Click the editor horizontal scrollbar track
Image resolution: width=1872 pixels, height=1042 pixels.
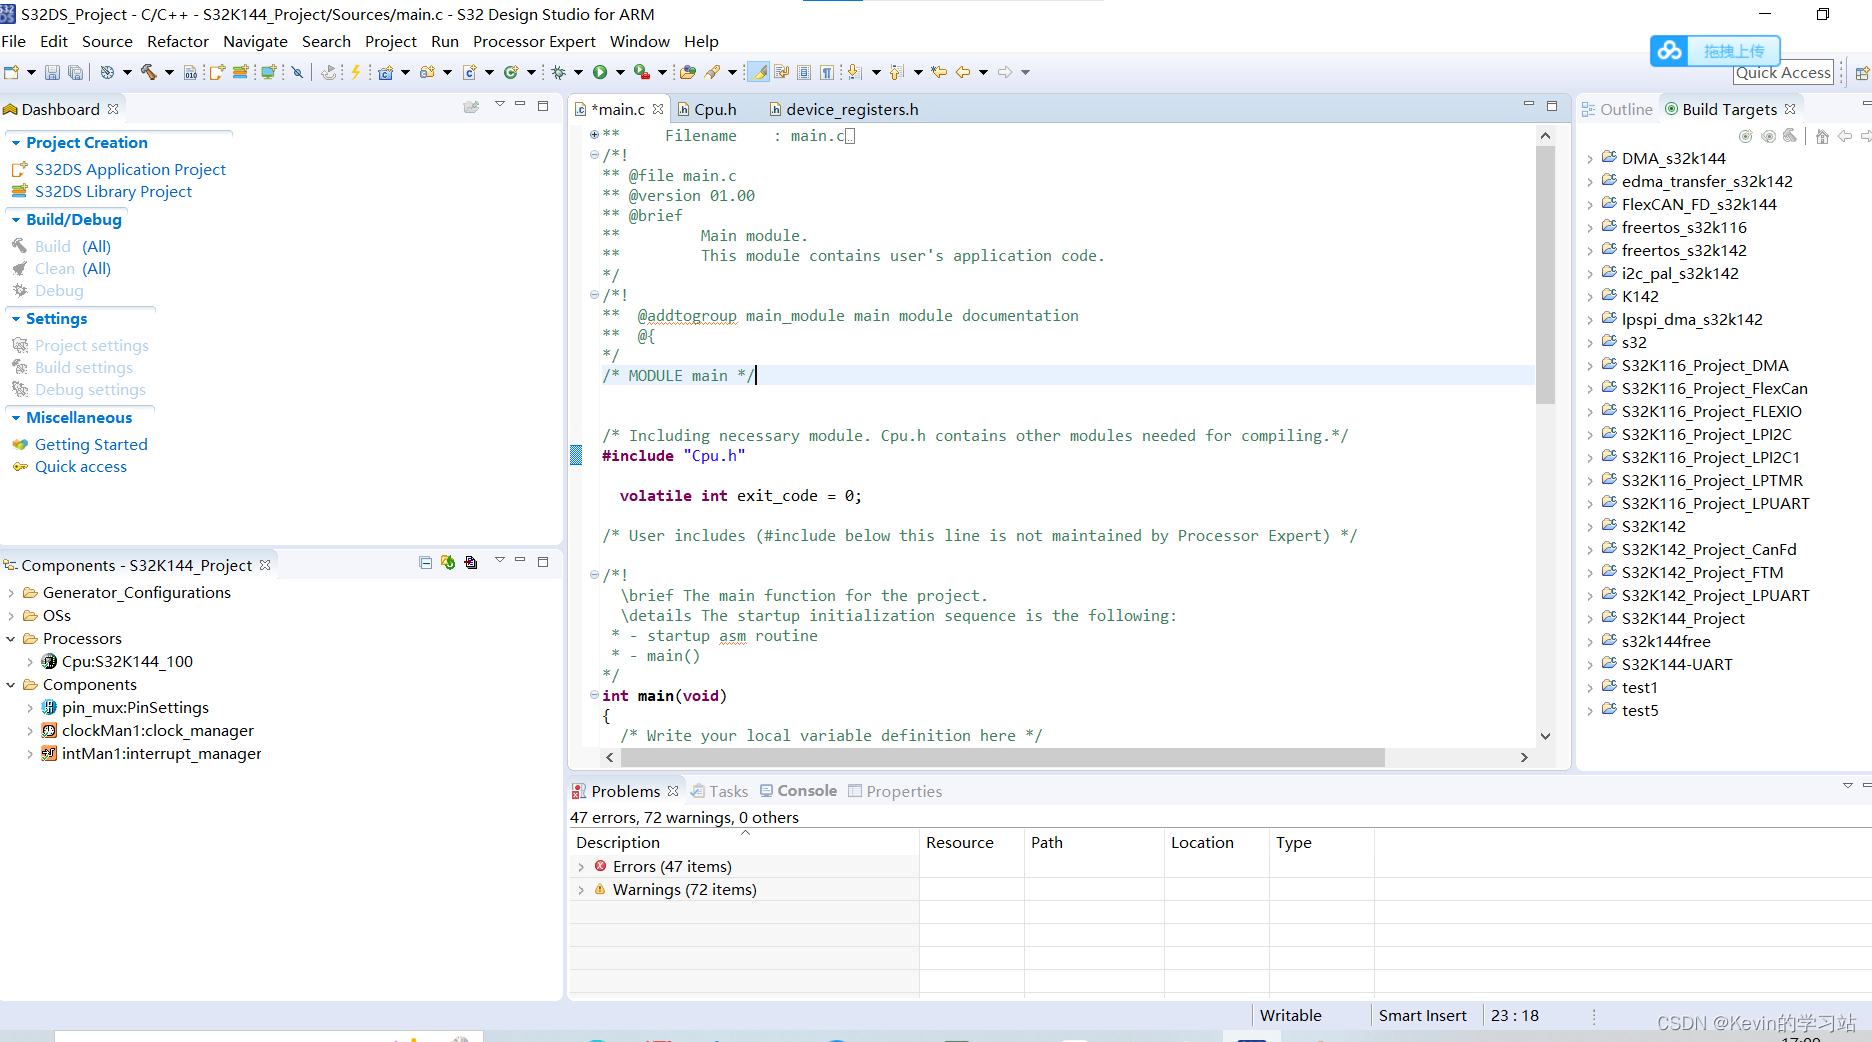(x=1450, y=758)
